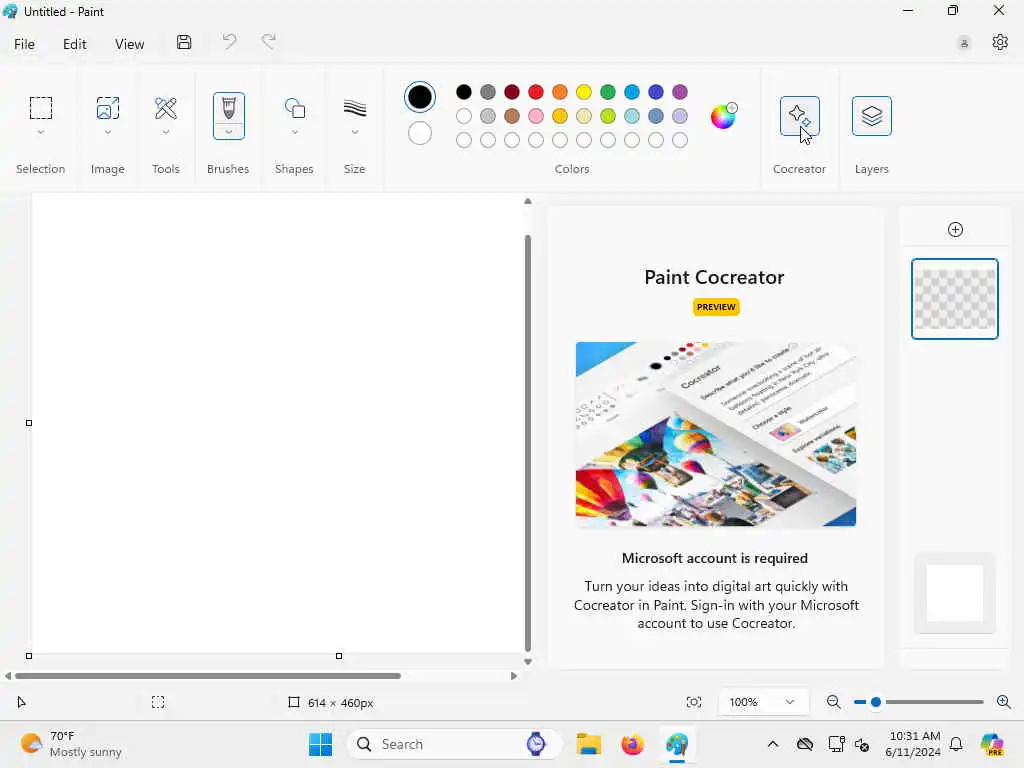Select secondary Color 2 white circle
This screenshot has width=1024, height=768.
(x=419, y=133)
